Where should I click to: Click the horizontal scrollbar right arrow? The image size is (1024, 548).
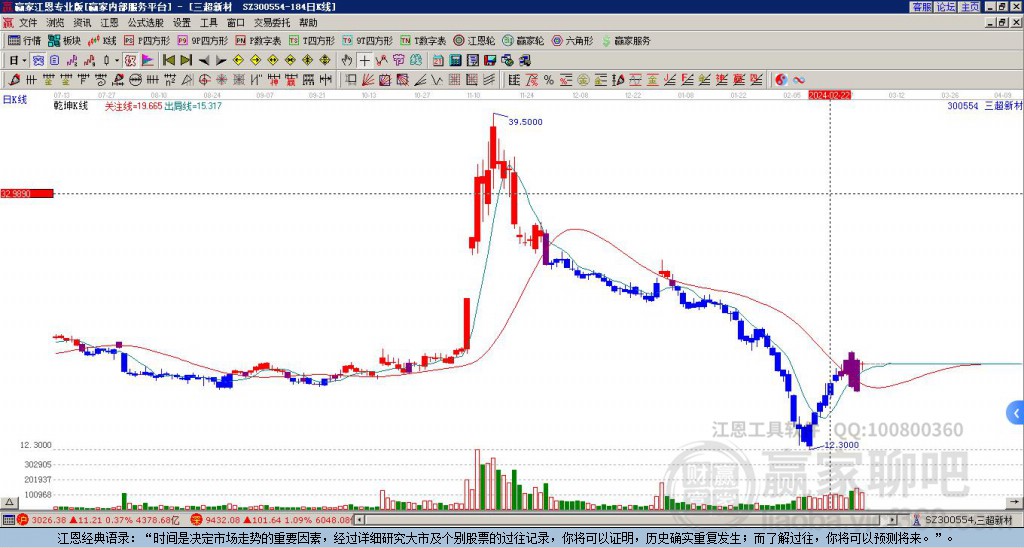click(x=893, y=520)
